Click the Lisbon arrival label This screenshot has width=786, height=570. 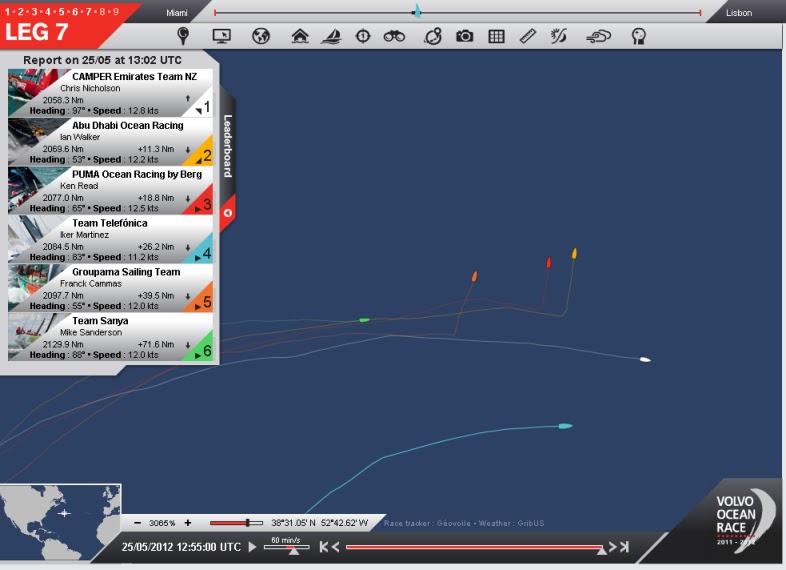pyautogui.click(x=739, y=13)
